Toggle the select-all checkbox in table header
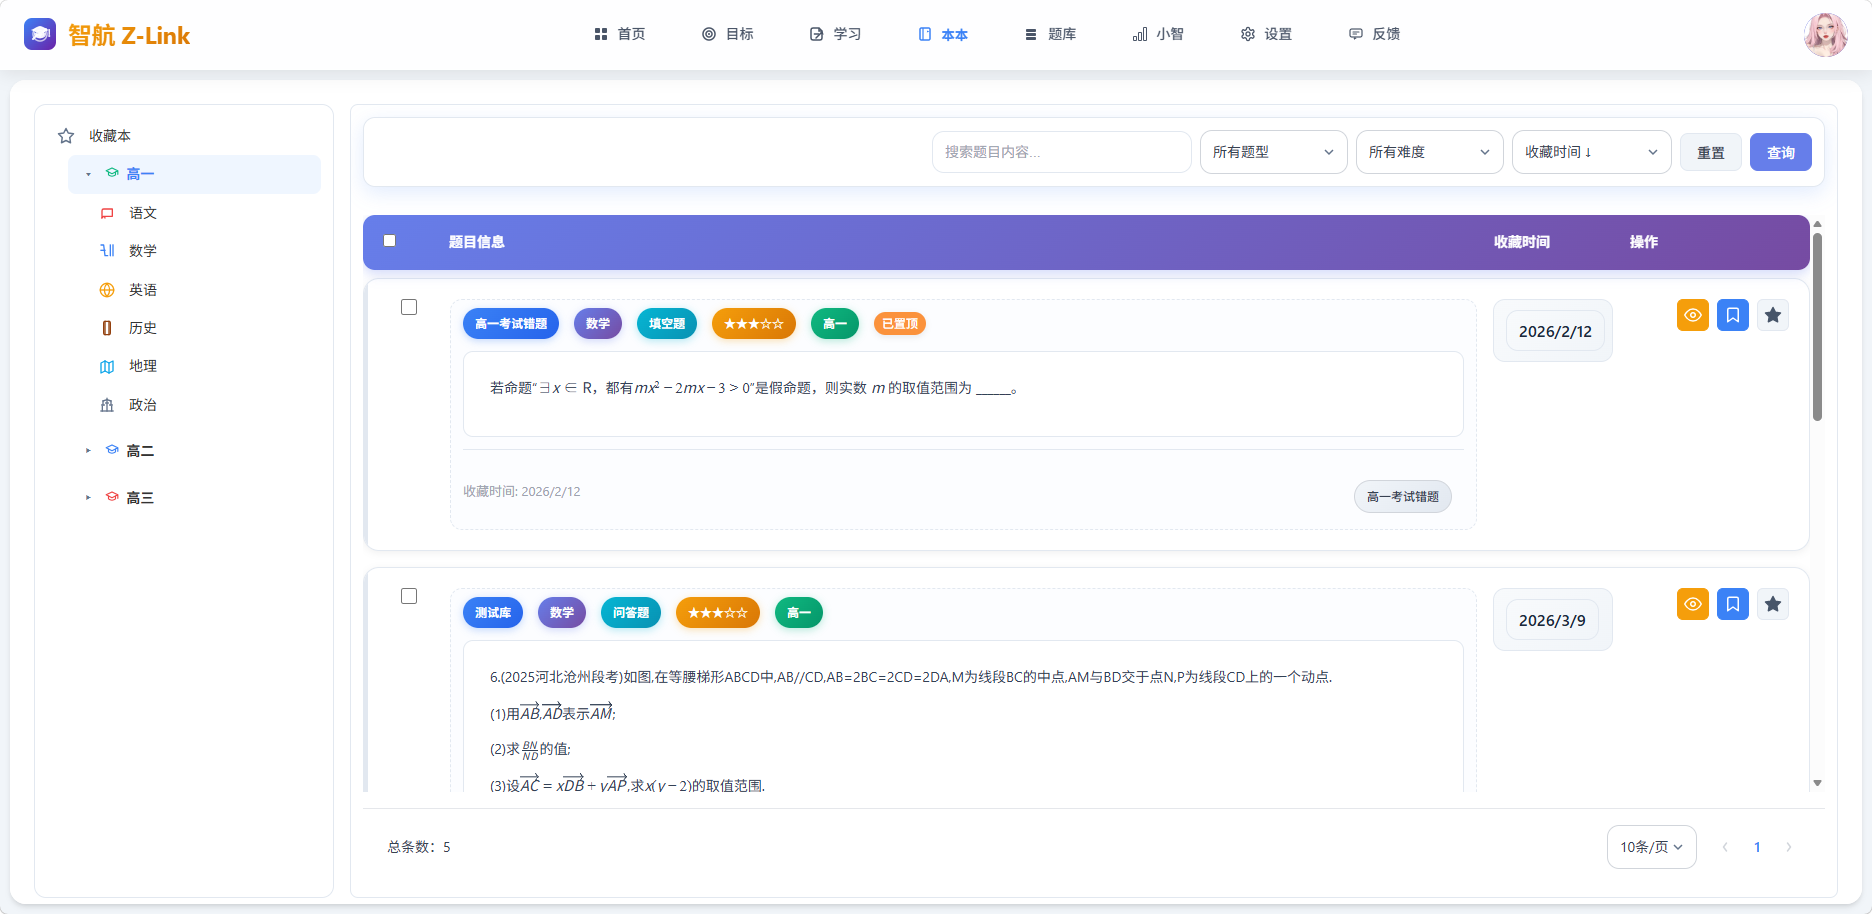The height and width of the screenshot is (914, 1872). (390, 241)
